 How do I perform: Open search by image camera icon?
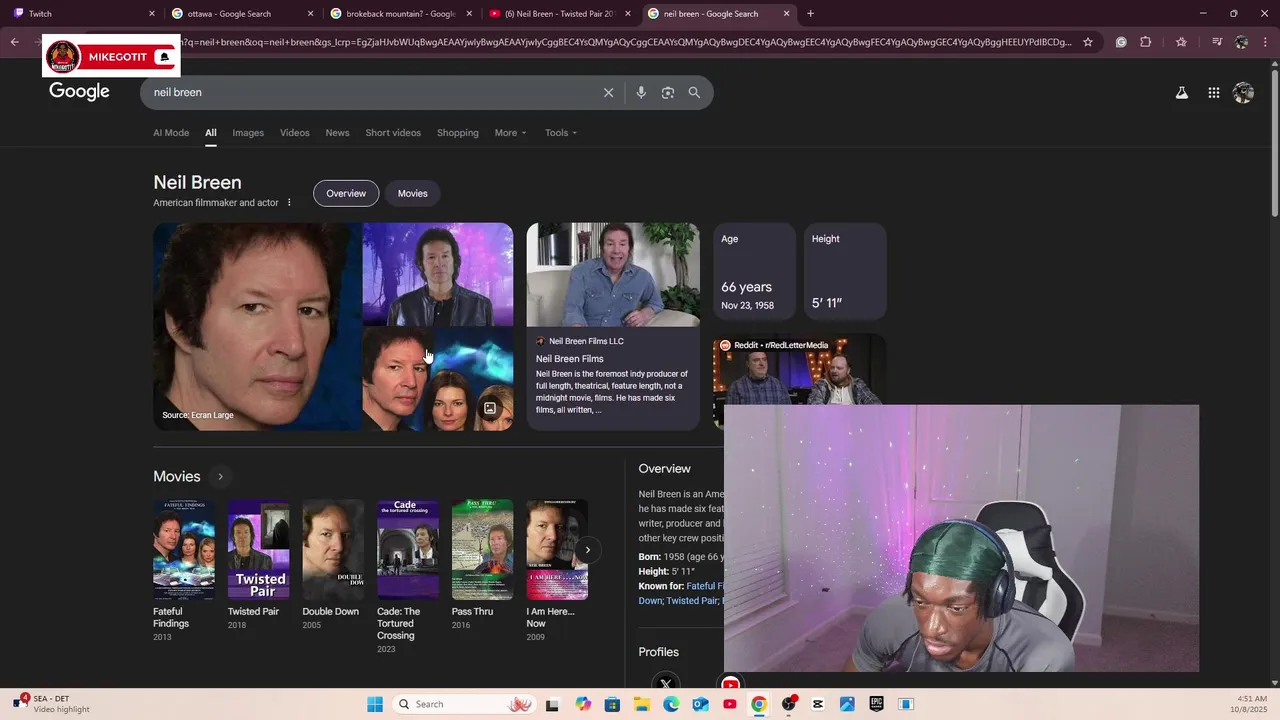pos(668,92)
